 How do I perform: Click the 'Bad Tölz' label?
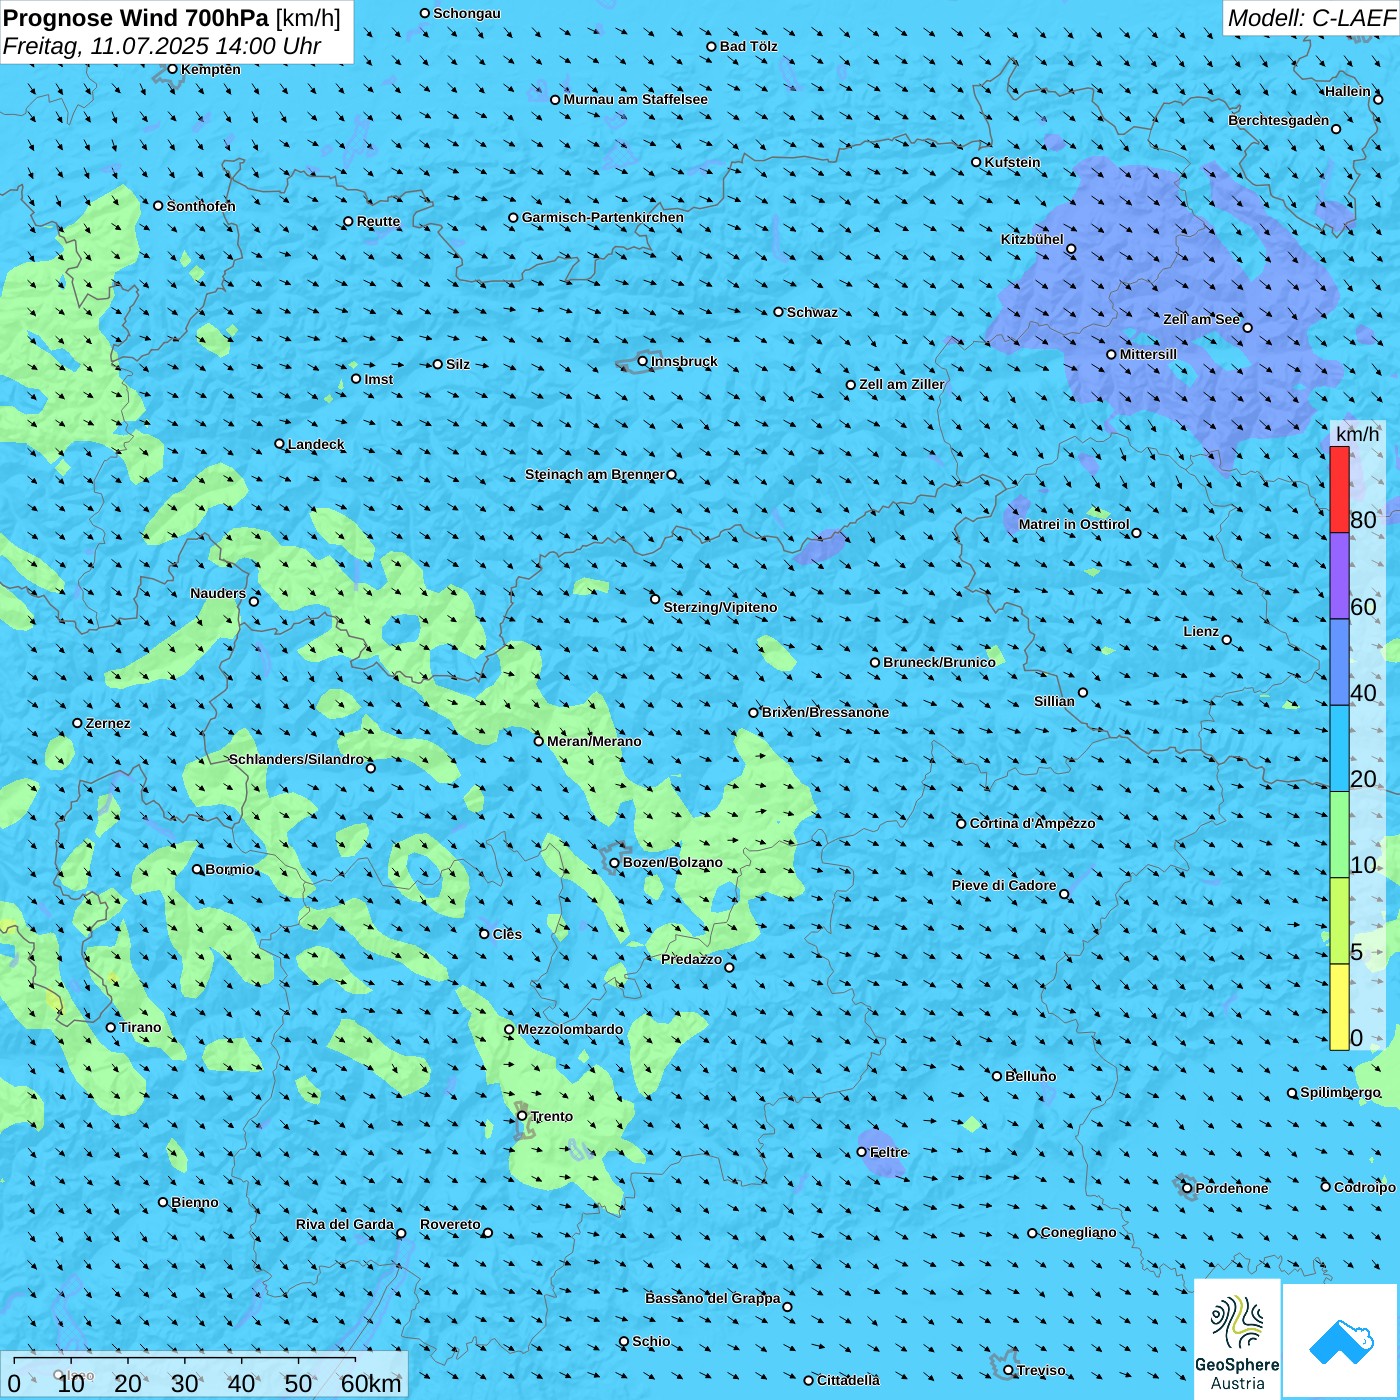click(748, 46)
